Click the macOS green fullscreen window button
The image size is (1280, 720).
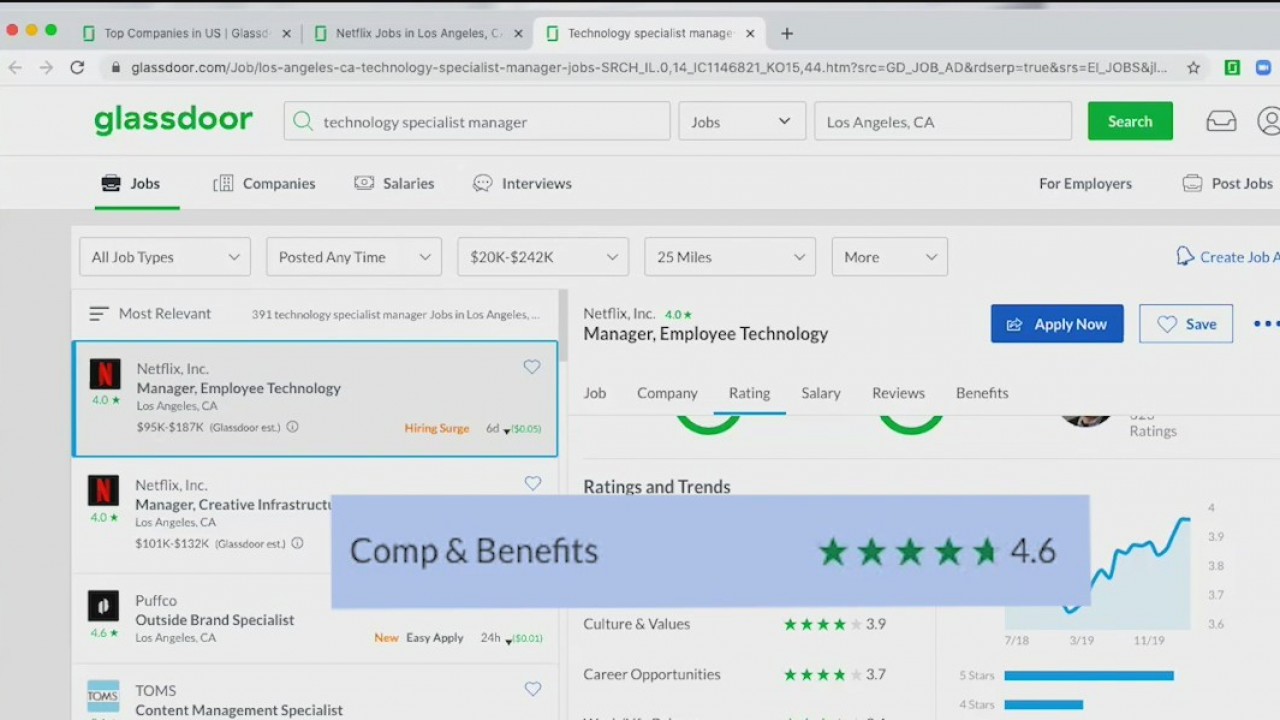click(x=51, y=30)
